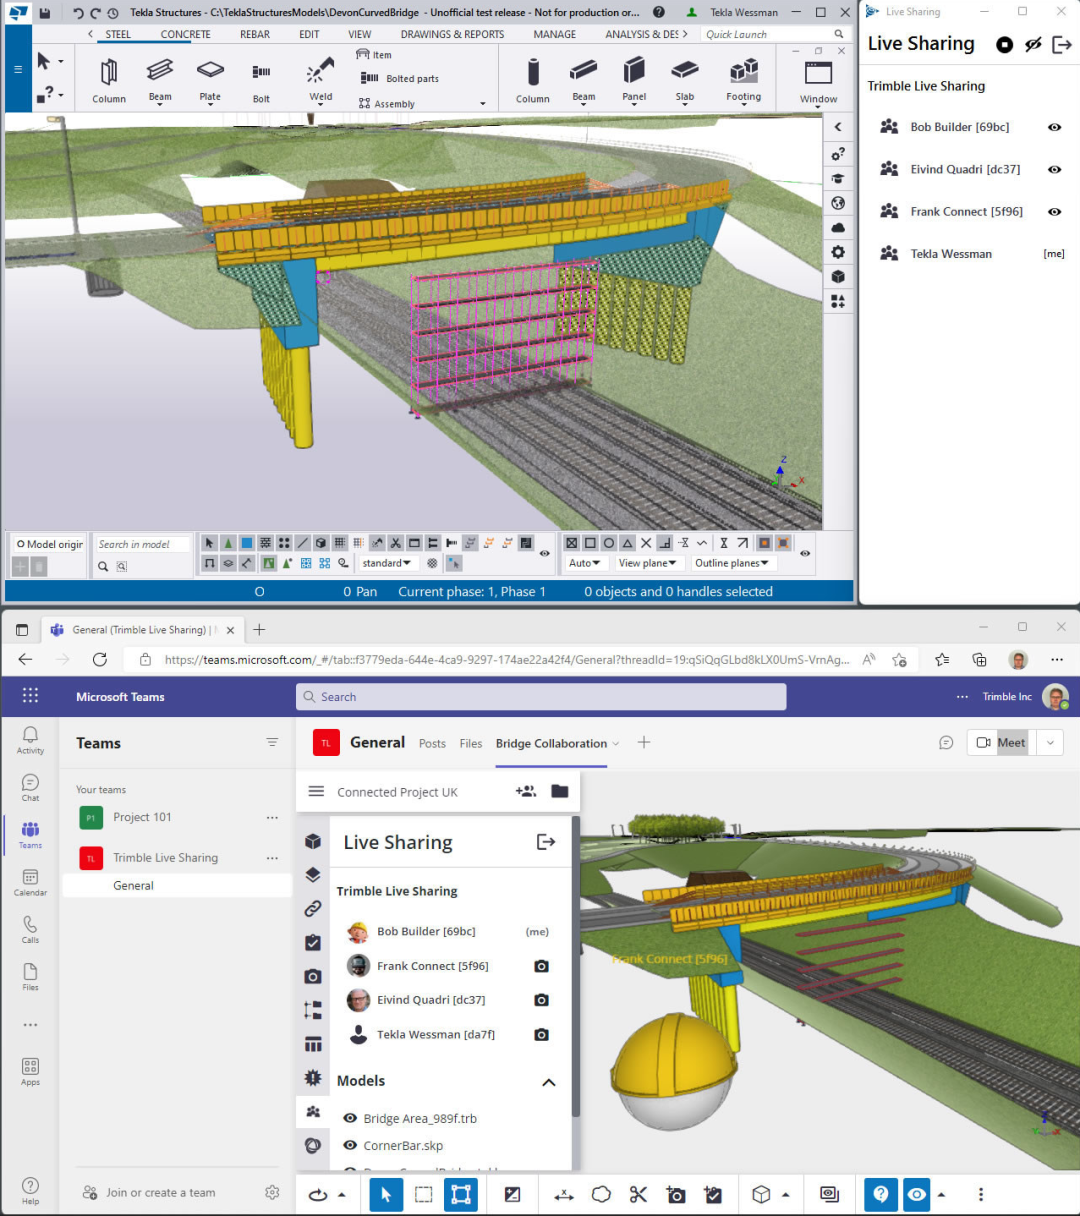The height and width of the screenshot is (1216, 1080).
Task: Expand the Bridge Collaboration tab chevron
Action: click(616, 744)
